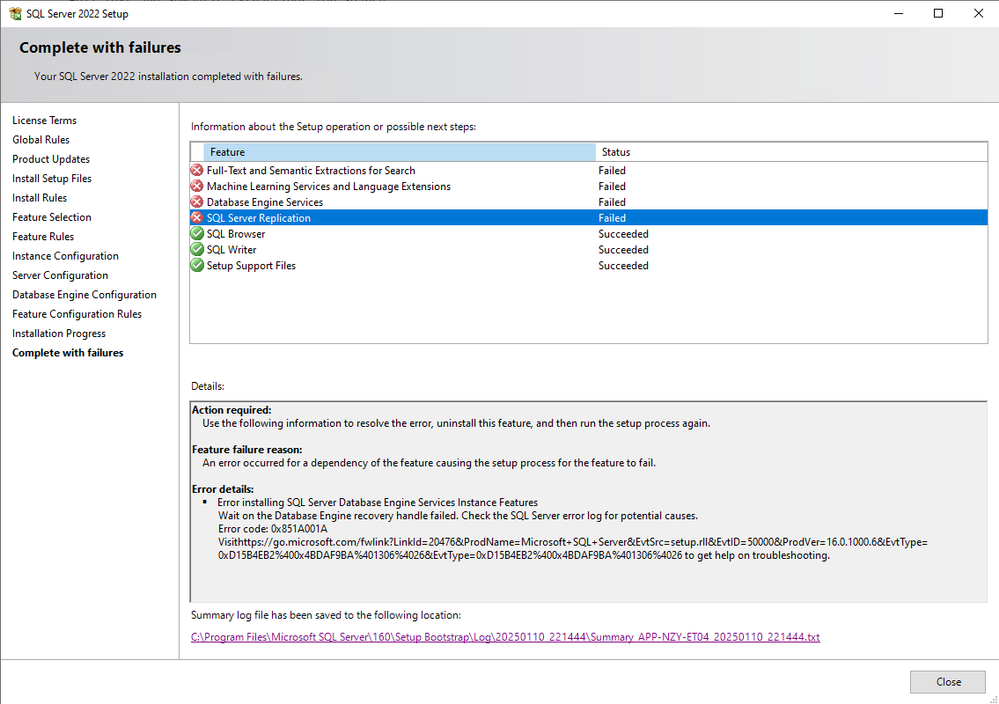Click the Failed status of Database Engine Services

pos(612,202)
